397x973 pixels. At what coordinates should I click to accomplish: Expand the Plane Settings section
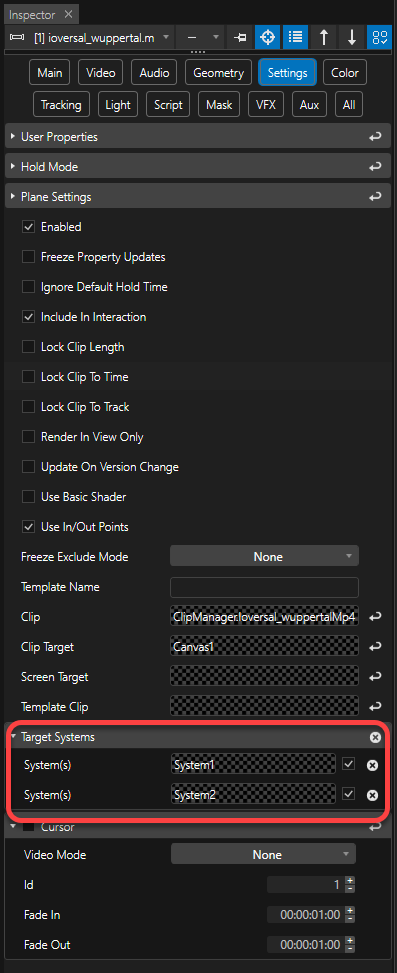13,197
